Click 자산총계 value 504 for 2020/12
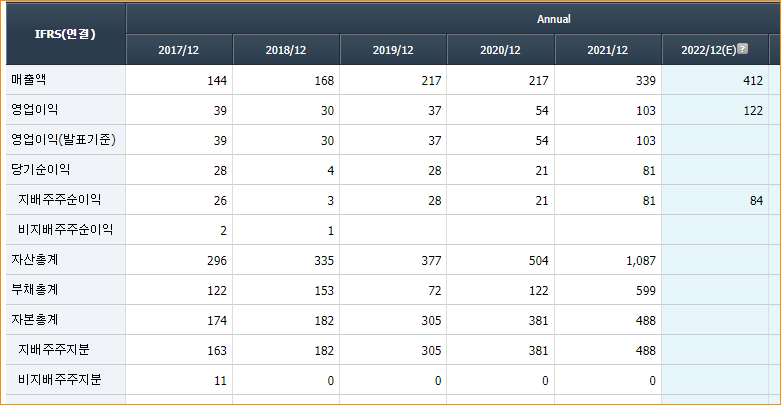The width and height of the screenshot is (781, 405). point(538,261)
